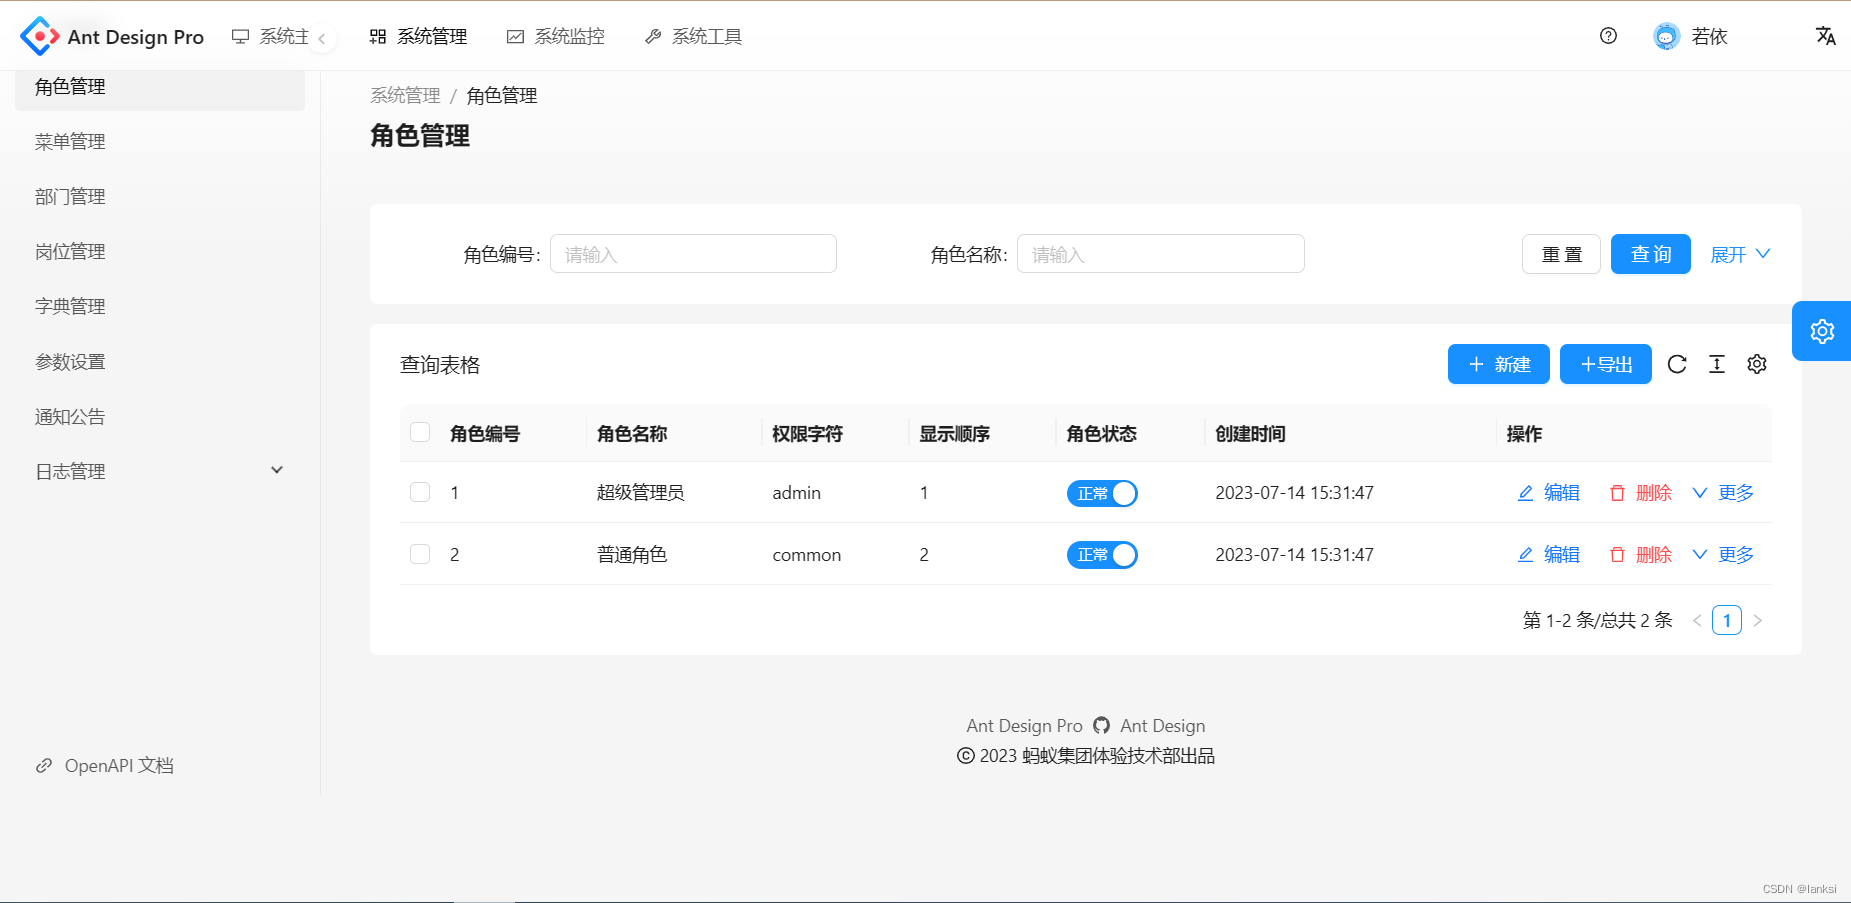Click the edit pencil icon for 超级管理员
Screen dimensions: 1851x903
pos(1525,492)
